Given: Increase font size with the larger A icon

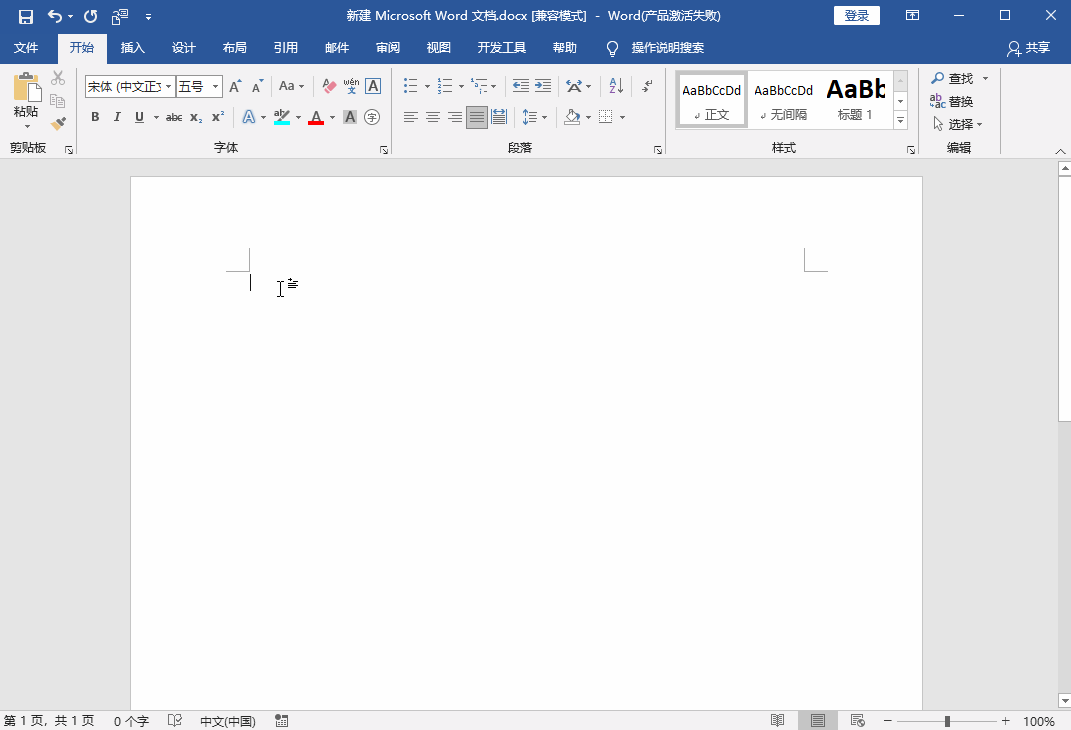Looking at the screenshot, I should click(x=235, y=86).
